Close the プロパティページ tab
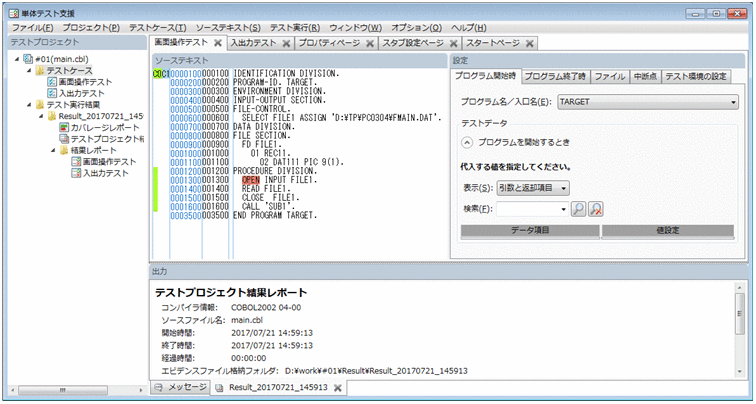Image resolution: width=756 pixels, height=404 pixels. tap(370, 43)
